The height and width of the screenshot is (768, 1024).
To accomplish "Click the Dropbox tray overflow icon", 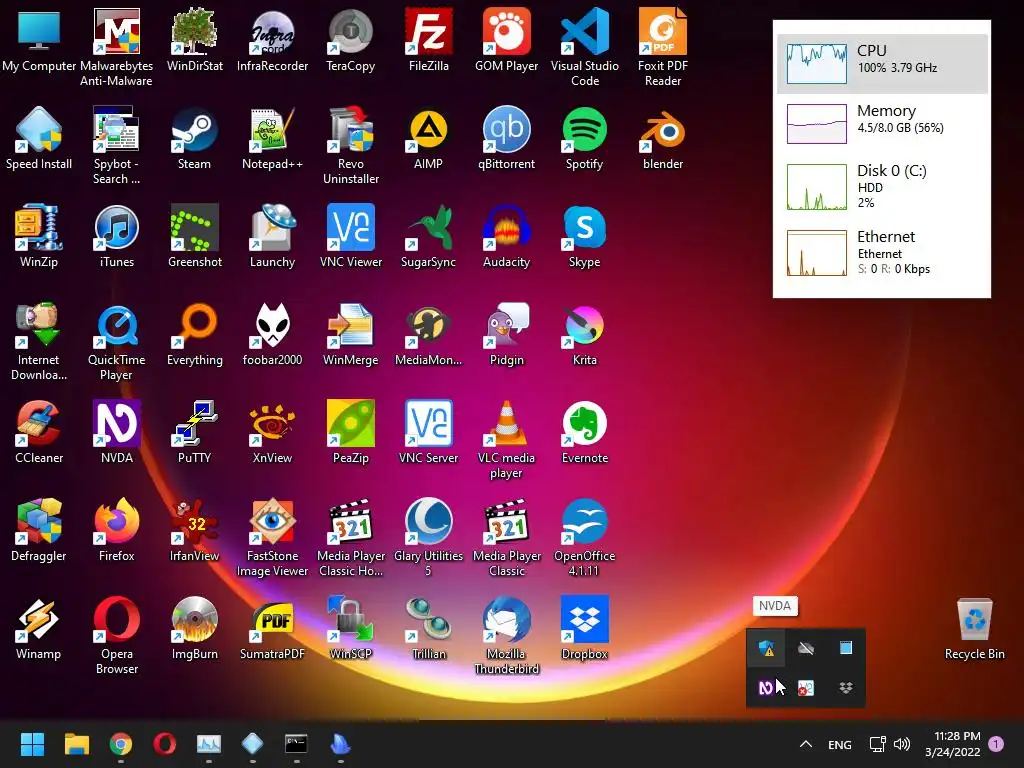I will pos(846,687).
